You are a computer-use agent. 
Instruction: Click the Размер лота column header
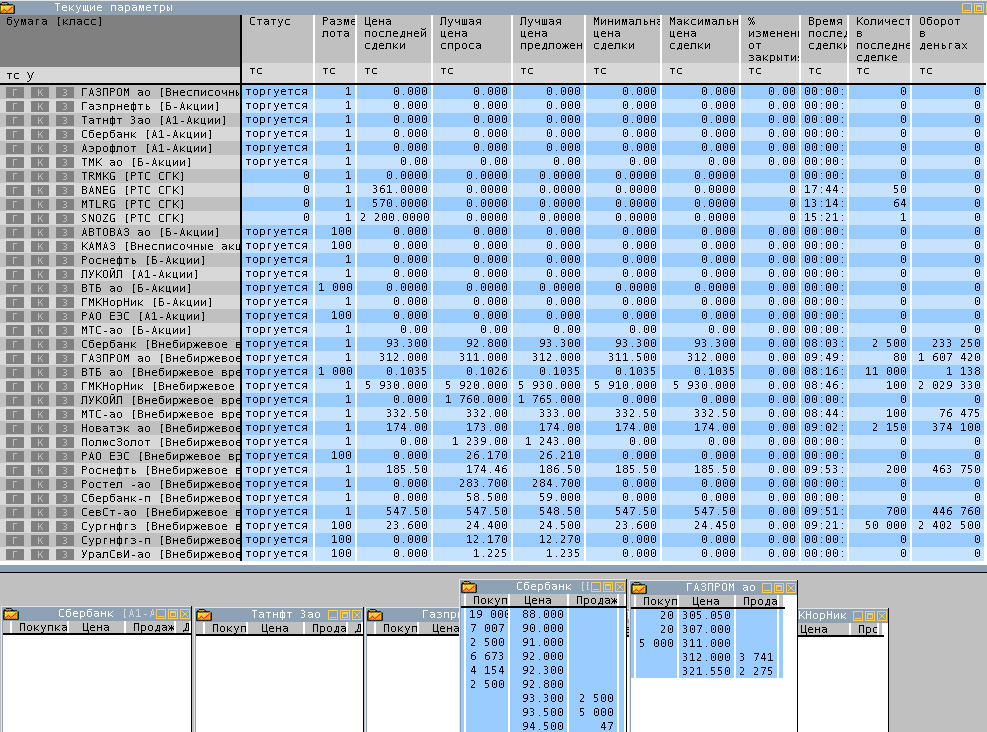coord(336,39)
